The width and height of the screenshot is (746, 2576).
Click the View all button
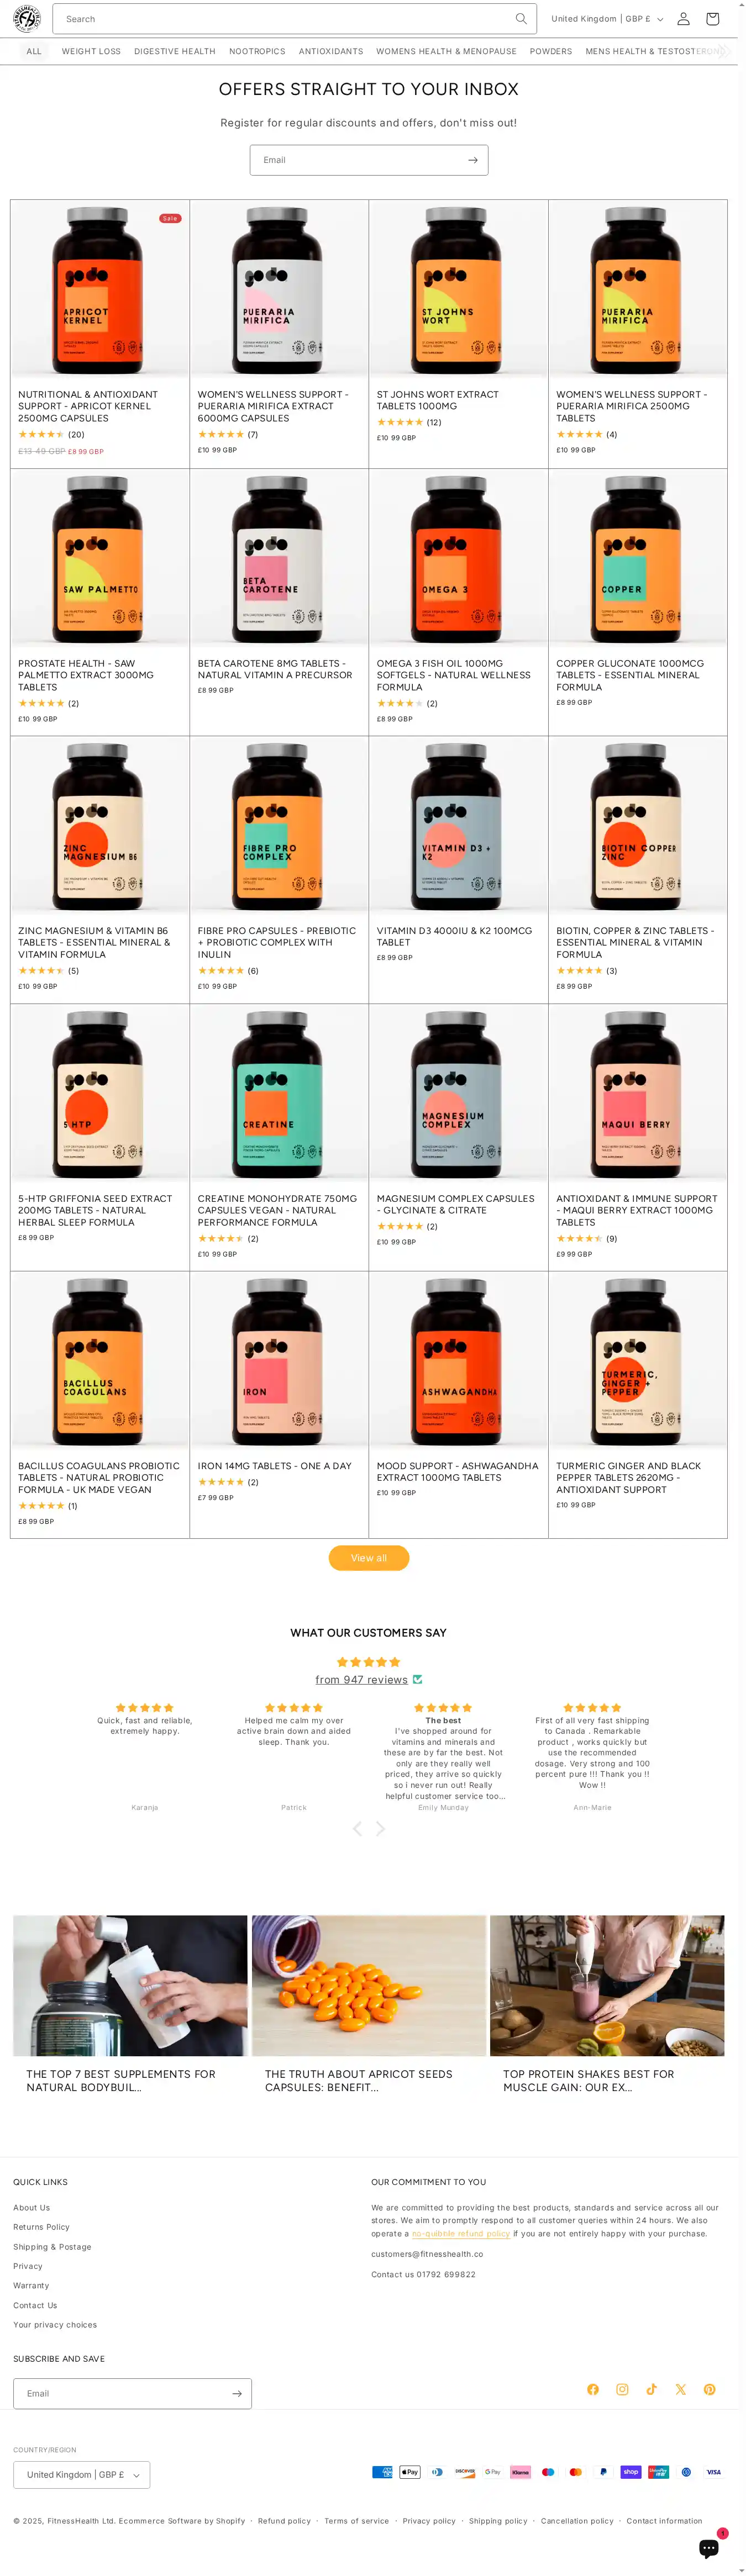[369, 1557]
